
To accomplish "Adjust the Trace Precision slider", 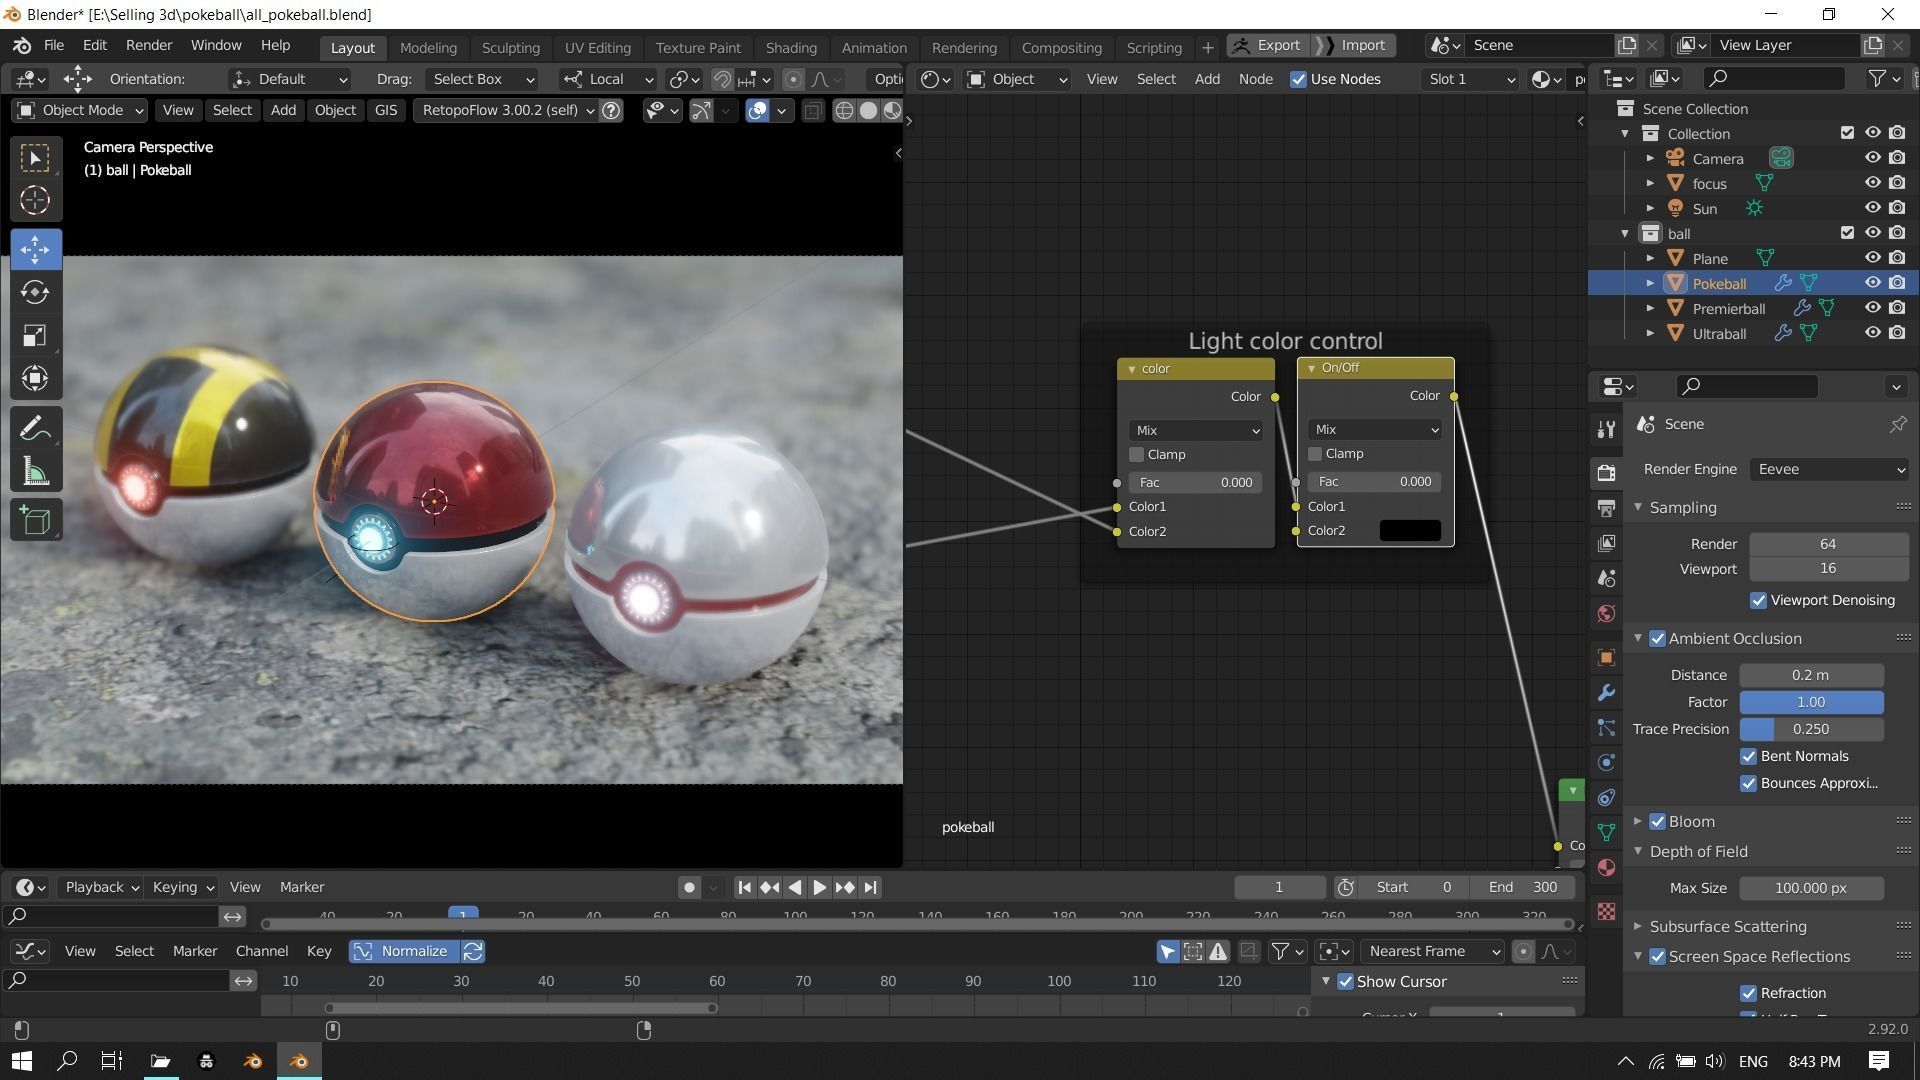I will [1811, 729].
